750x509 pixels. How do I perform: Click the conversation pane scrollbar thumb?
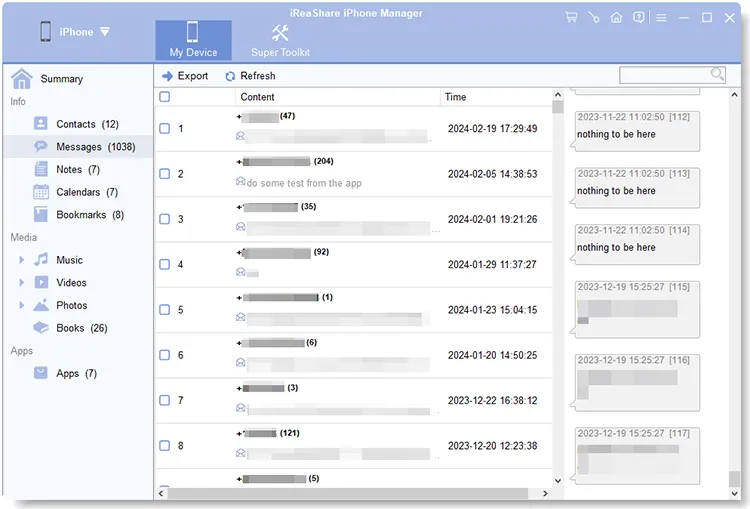point(734,478)
